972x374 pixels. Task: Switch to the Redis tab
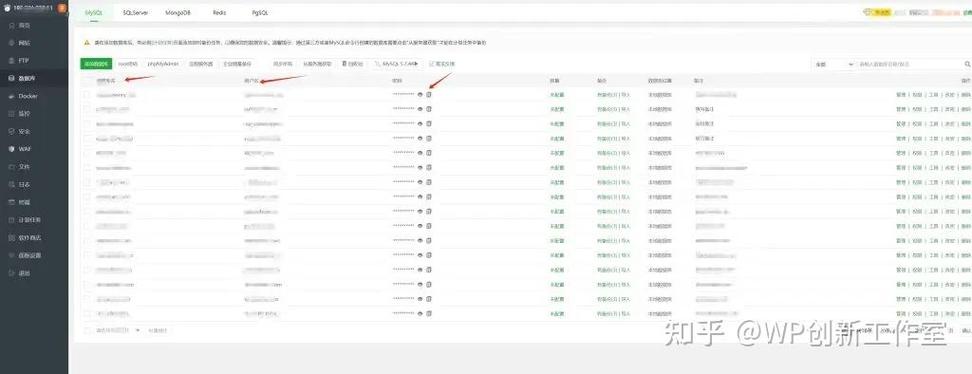point(219,12)
